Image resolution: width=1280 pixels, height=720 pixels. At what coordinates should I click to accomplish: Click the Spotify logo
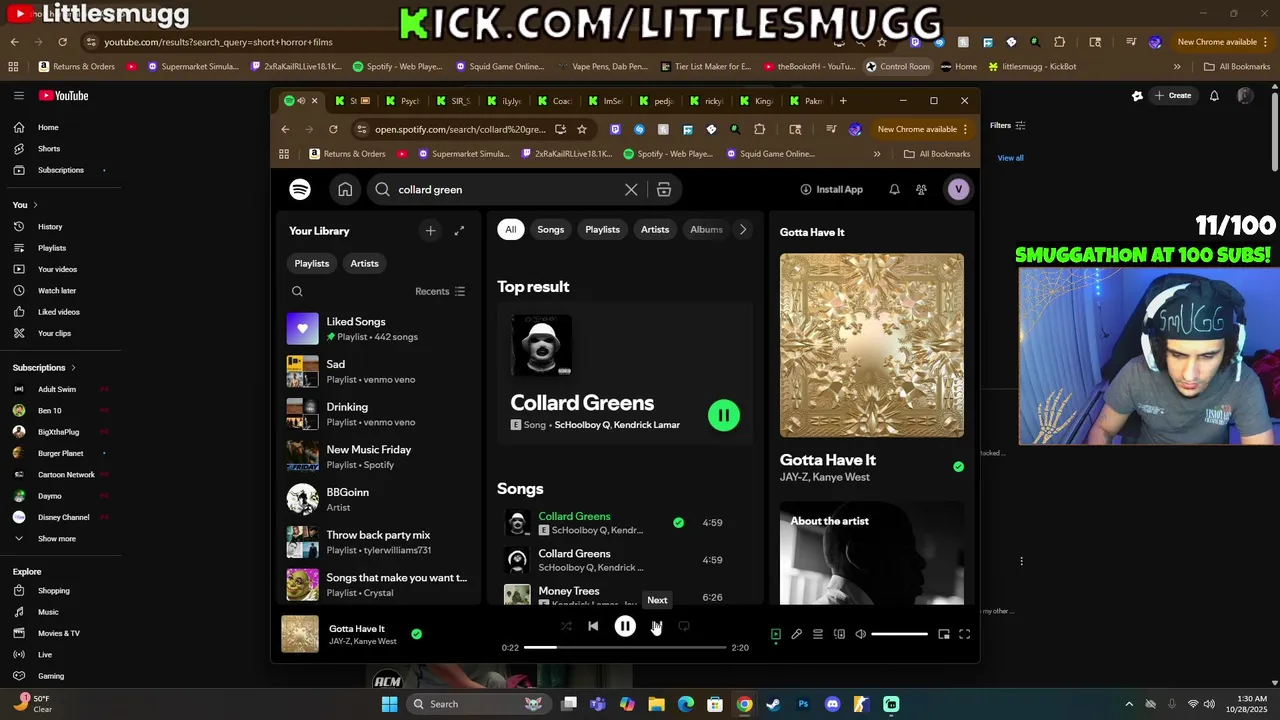(x=300, y=189)
